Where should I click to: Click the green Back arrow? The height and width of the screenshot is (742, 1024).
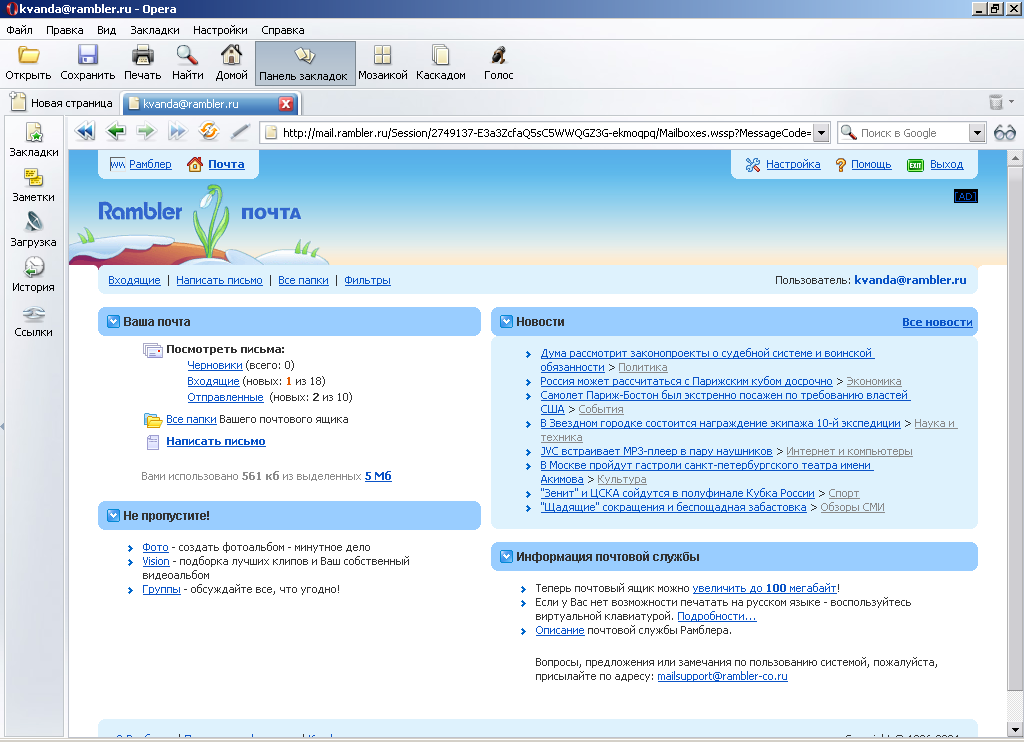tap(116, 131)
